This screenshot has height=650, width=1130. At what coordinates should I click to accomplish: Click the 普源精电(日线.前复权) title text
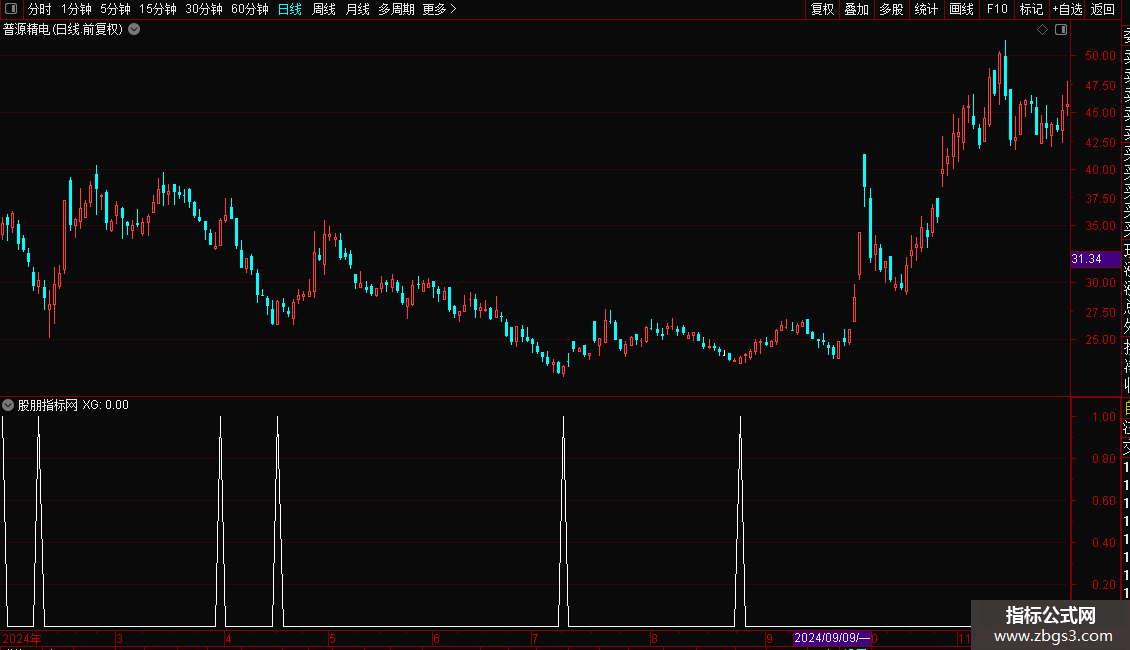(63, 30)
